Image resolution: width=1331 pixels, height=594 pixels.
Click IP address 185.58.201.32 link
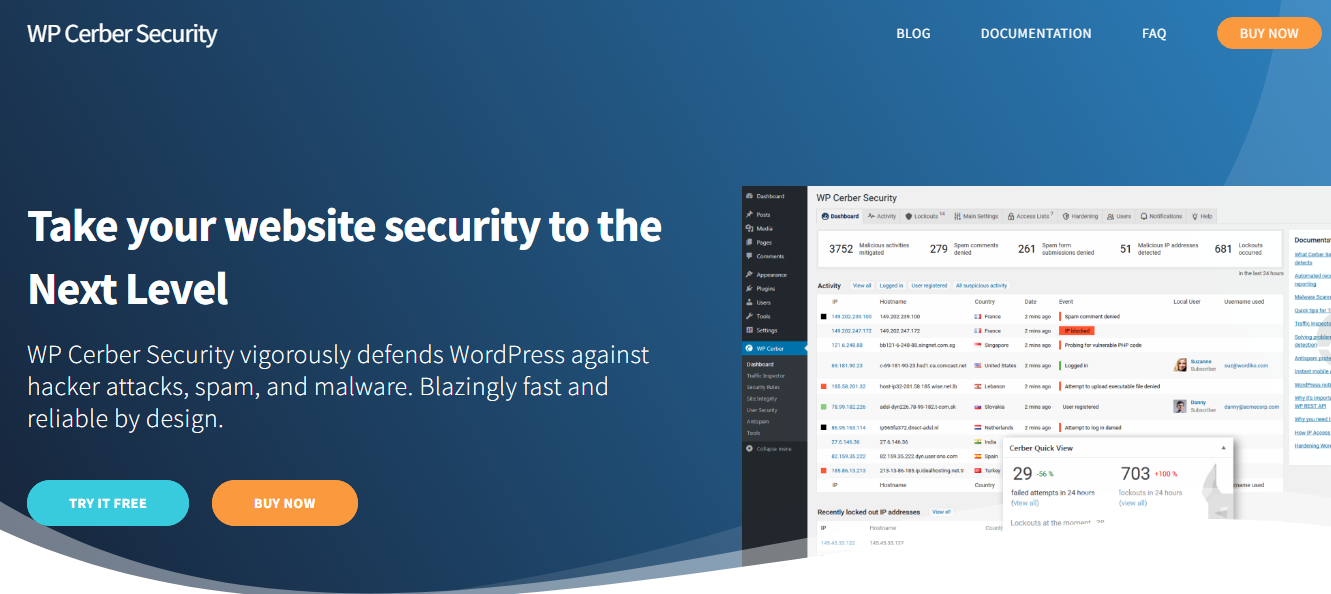(x=849, y=386)
